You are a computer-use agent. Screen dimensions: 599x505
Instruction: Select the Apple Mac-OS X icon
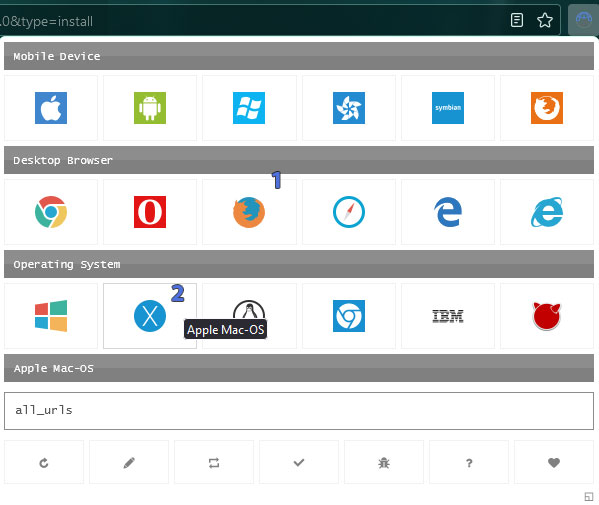click(x=150, y=316)
